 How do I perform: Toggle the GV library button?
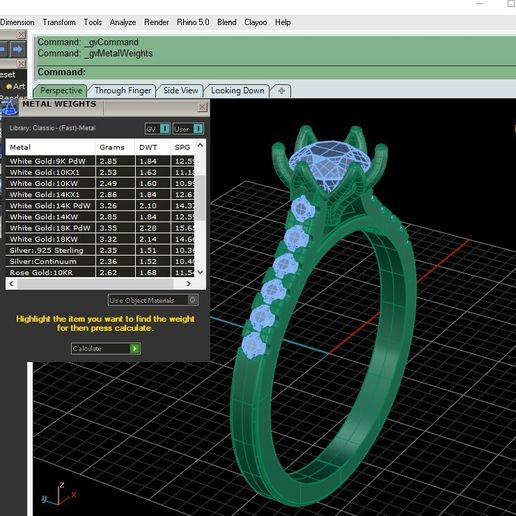coord(158,129)
